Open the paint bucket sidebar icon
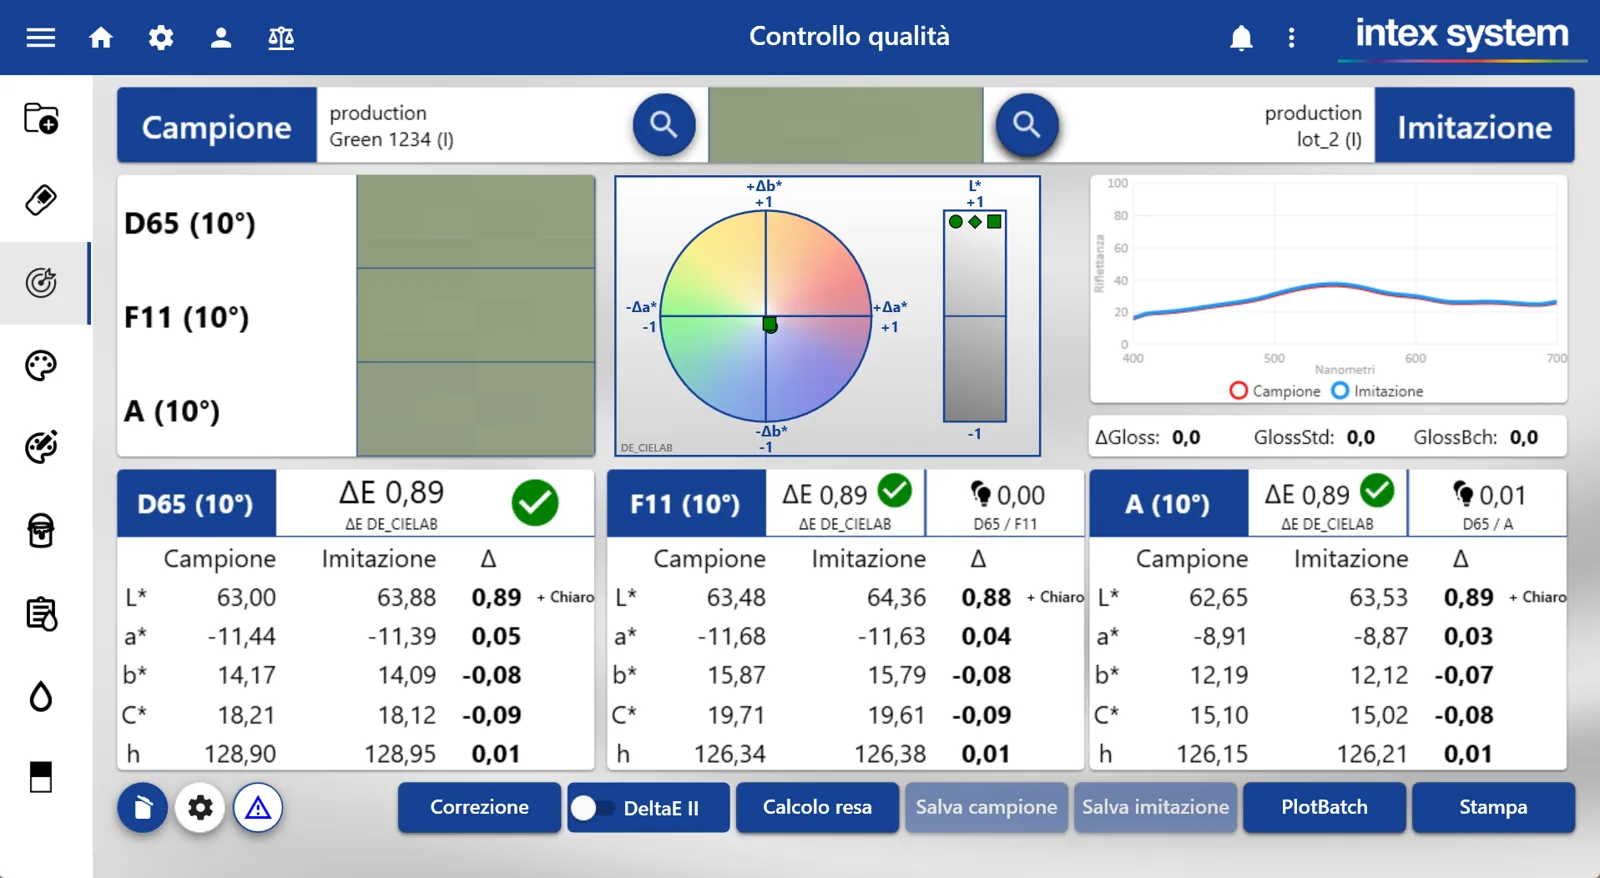The height and width of the screenshot is (878, 1600). tap(41, 530)
